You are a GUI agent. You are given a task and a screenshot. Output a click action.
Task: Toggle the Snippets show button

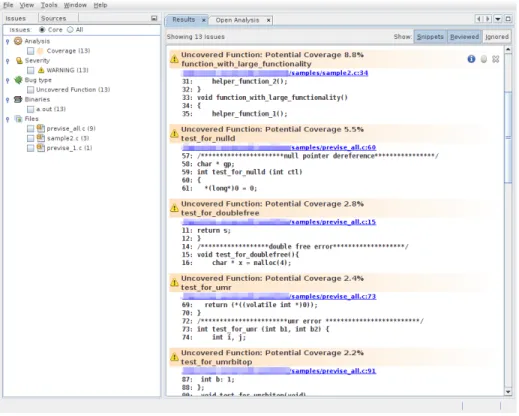click(430, 37)
